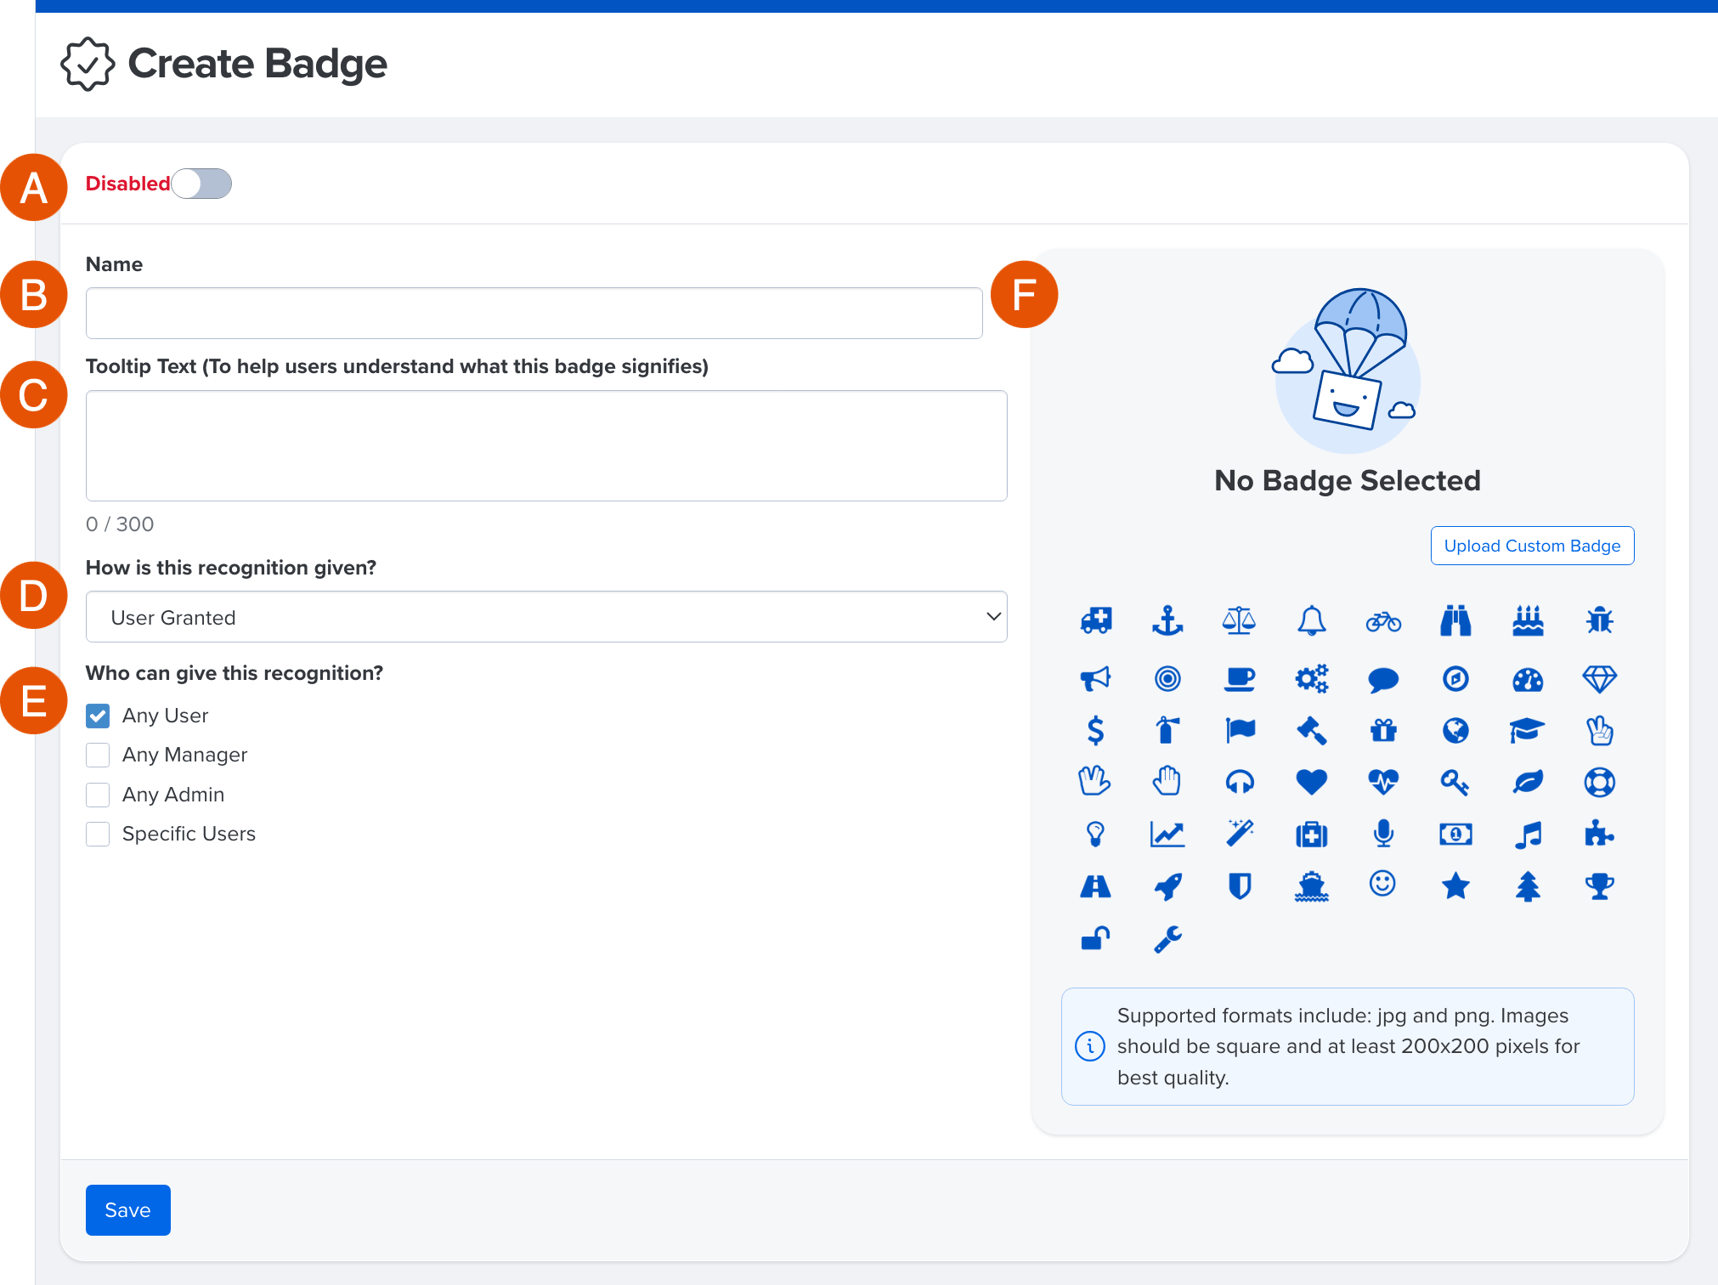The image size is (1718, 1285).
Task: Pick the lightbulb badge icon
Action: tap(1096, 833)
